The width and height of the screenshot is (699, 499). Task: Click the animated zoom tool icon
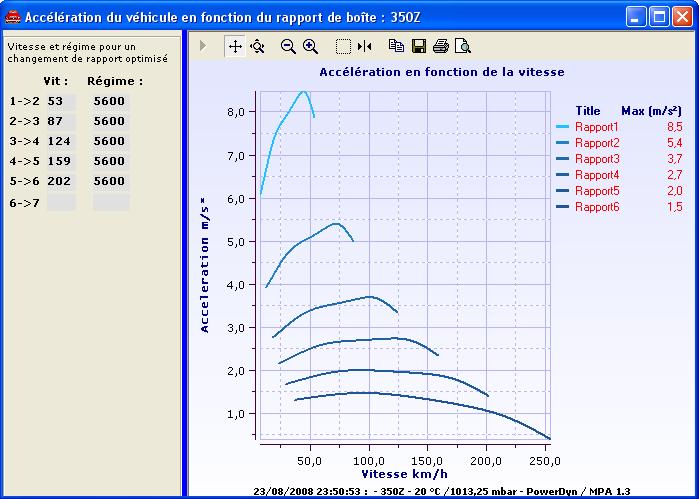click(257, 46)
